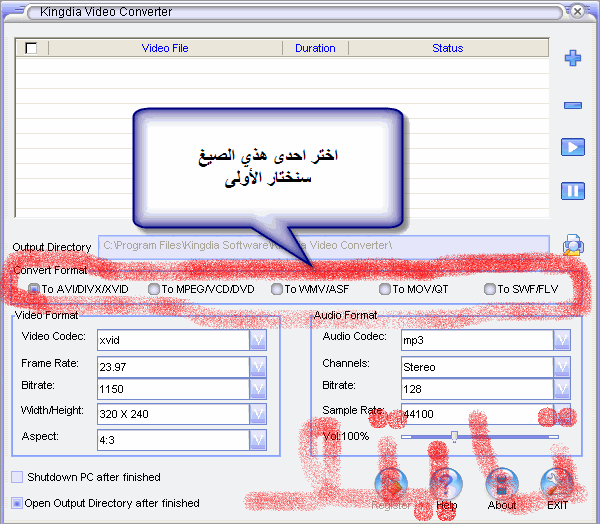This screenshot has width=600, height=524.
Task: Start conversion with the play button
Action: pos(573,147)
